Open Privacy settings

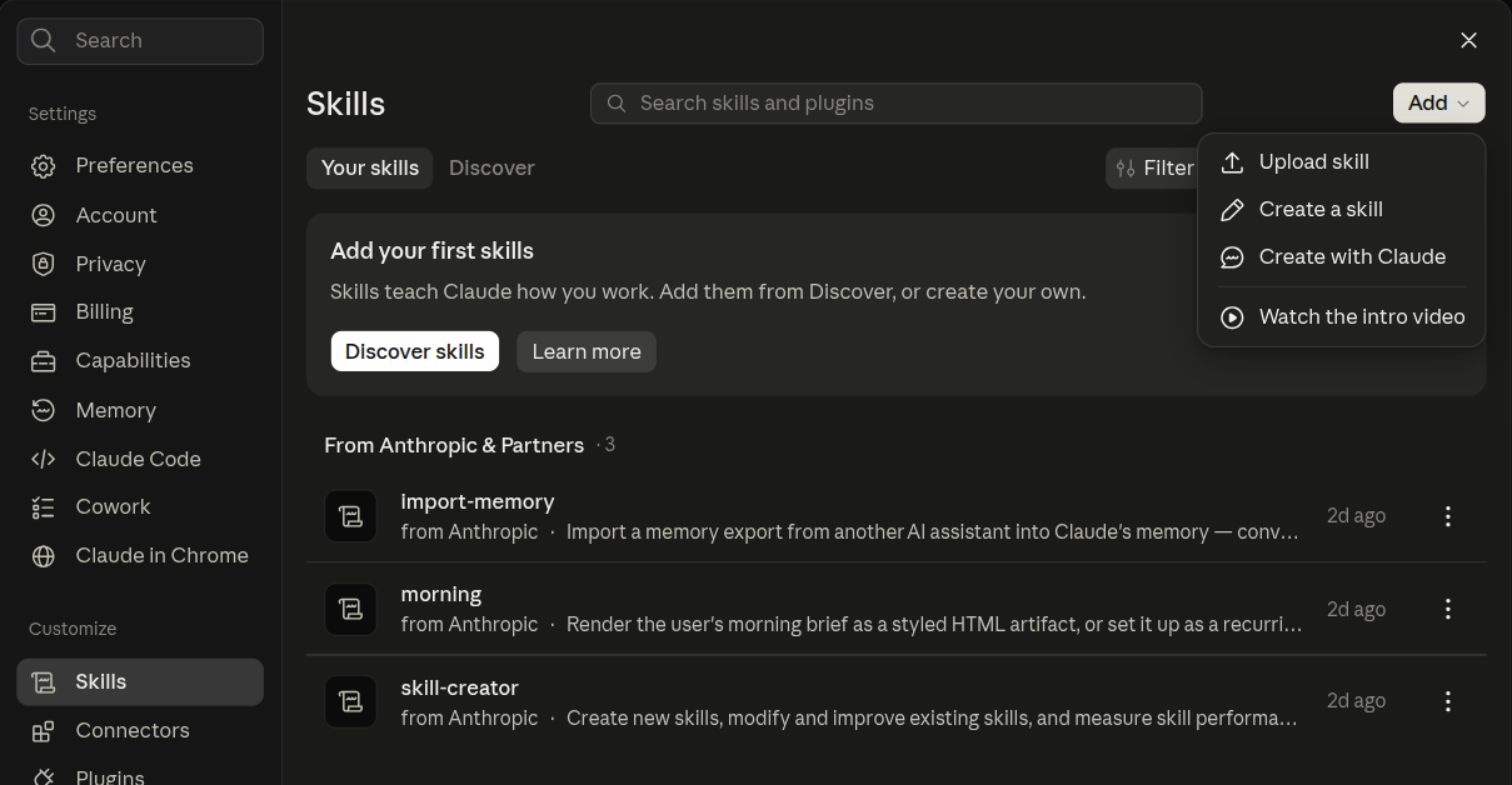coord(140,264)
